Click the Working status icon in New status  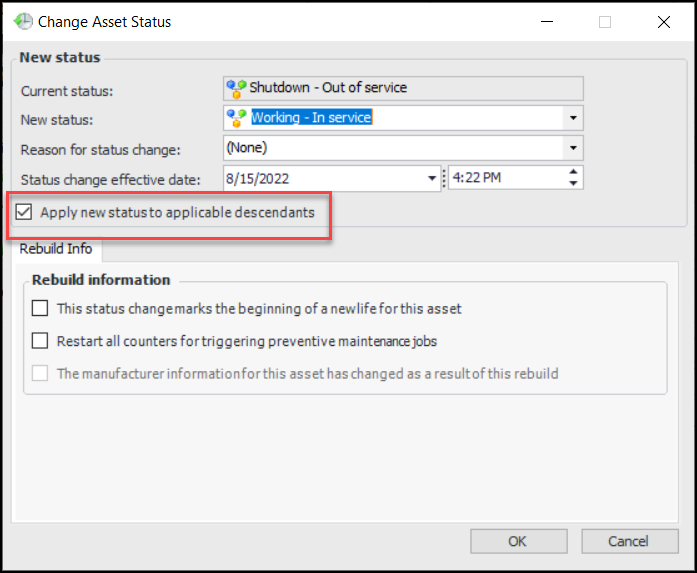[x=237, y=118]
